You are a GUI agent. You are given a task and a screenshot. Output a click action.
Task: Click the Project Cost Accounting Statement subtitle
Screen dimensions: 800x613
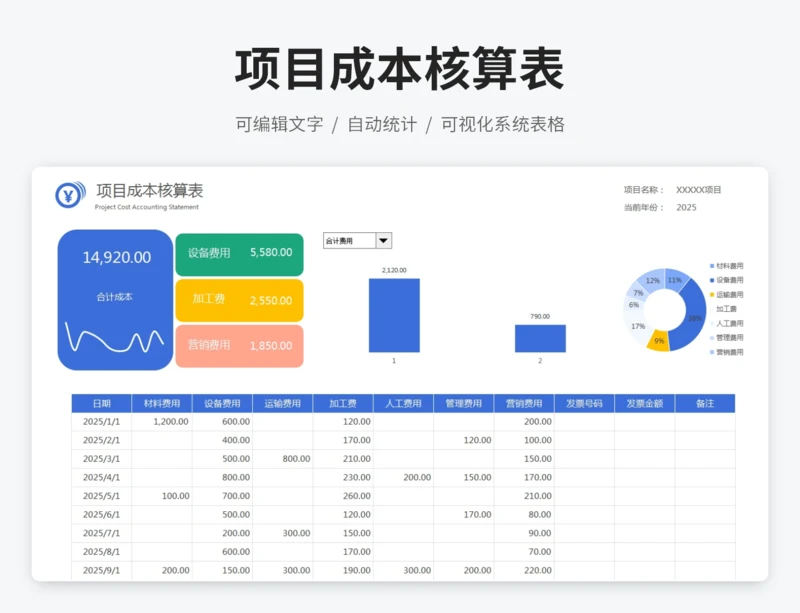click(146, 207)
